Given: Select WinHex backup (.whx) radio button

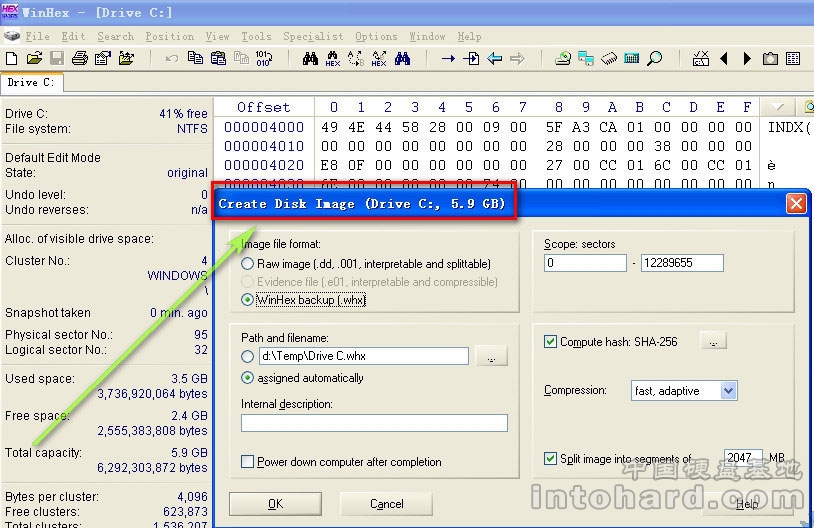Looking at the screenshot, I should (247, 300).
